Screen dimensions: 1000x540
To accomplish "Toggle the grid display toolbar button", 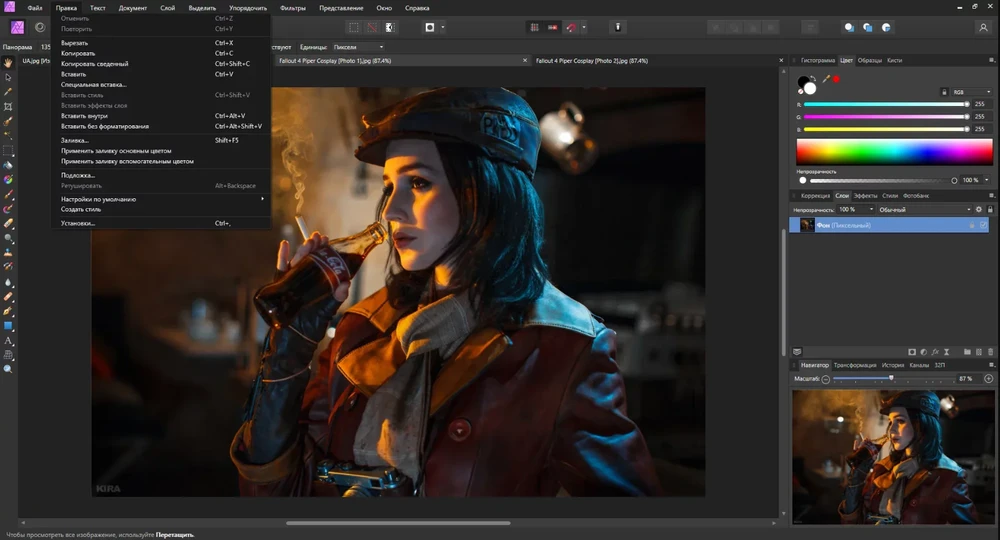I will (534, 27).
